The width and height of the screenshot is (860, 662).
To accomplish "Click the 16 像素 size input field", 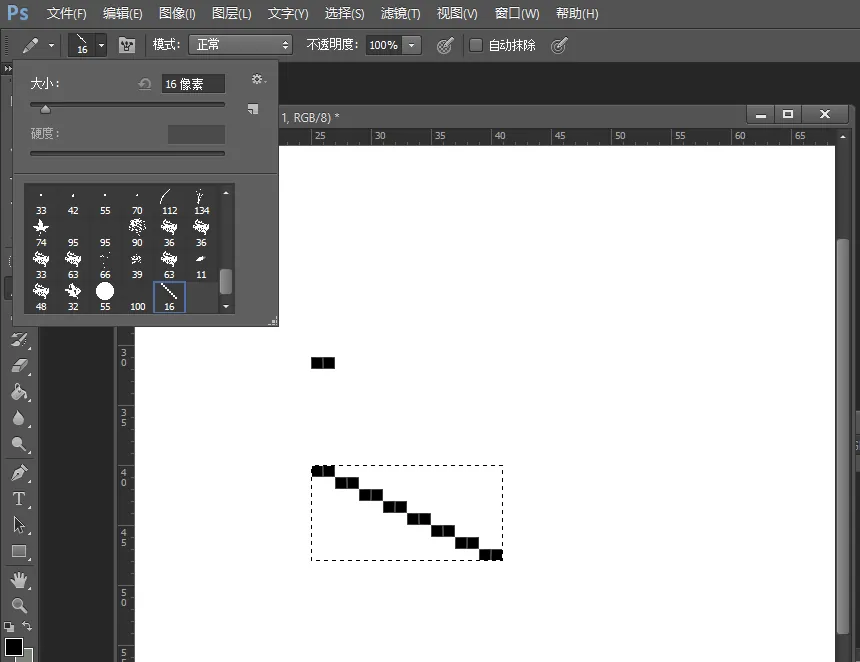I will [x=193, y=84].
